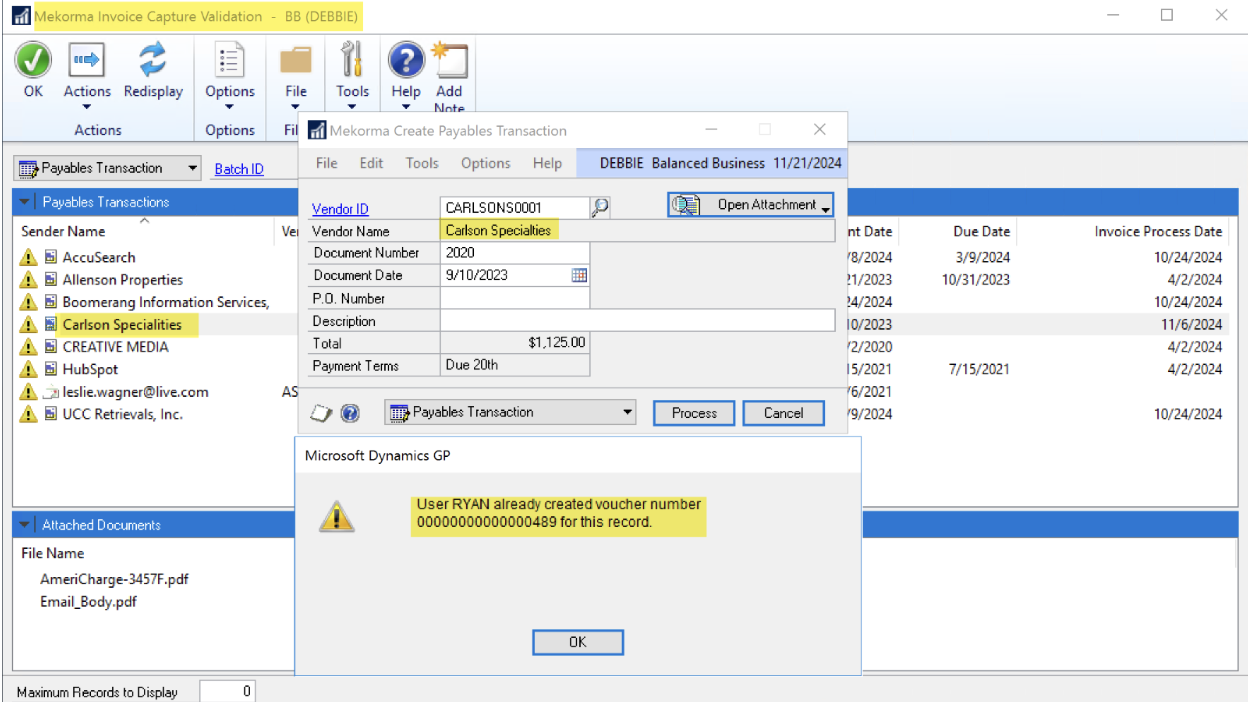Click the Redisplay refresh arrows icon
The height and width of the screenshot is (702, 1248).
[153, 61]
